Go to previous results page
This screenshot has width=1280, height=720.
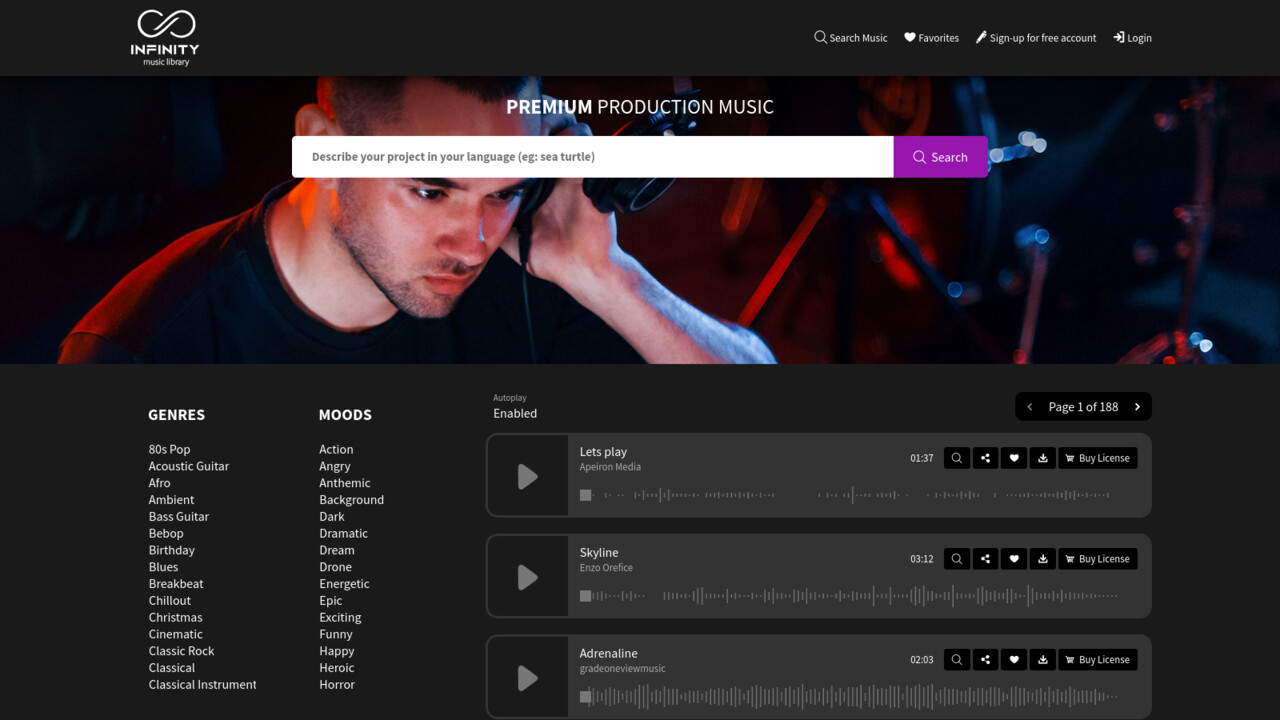coord(1030,407)
